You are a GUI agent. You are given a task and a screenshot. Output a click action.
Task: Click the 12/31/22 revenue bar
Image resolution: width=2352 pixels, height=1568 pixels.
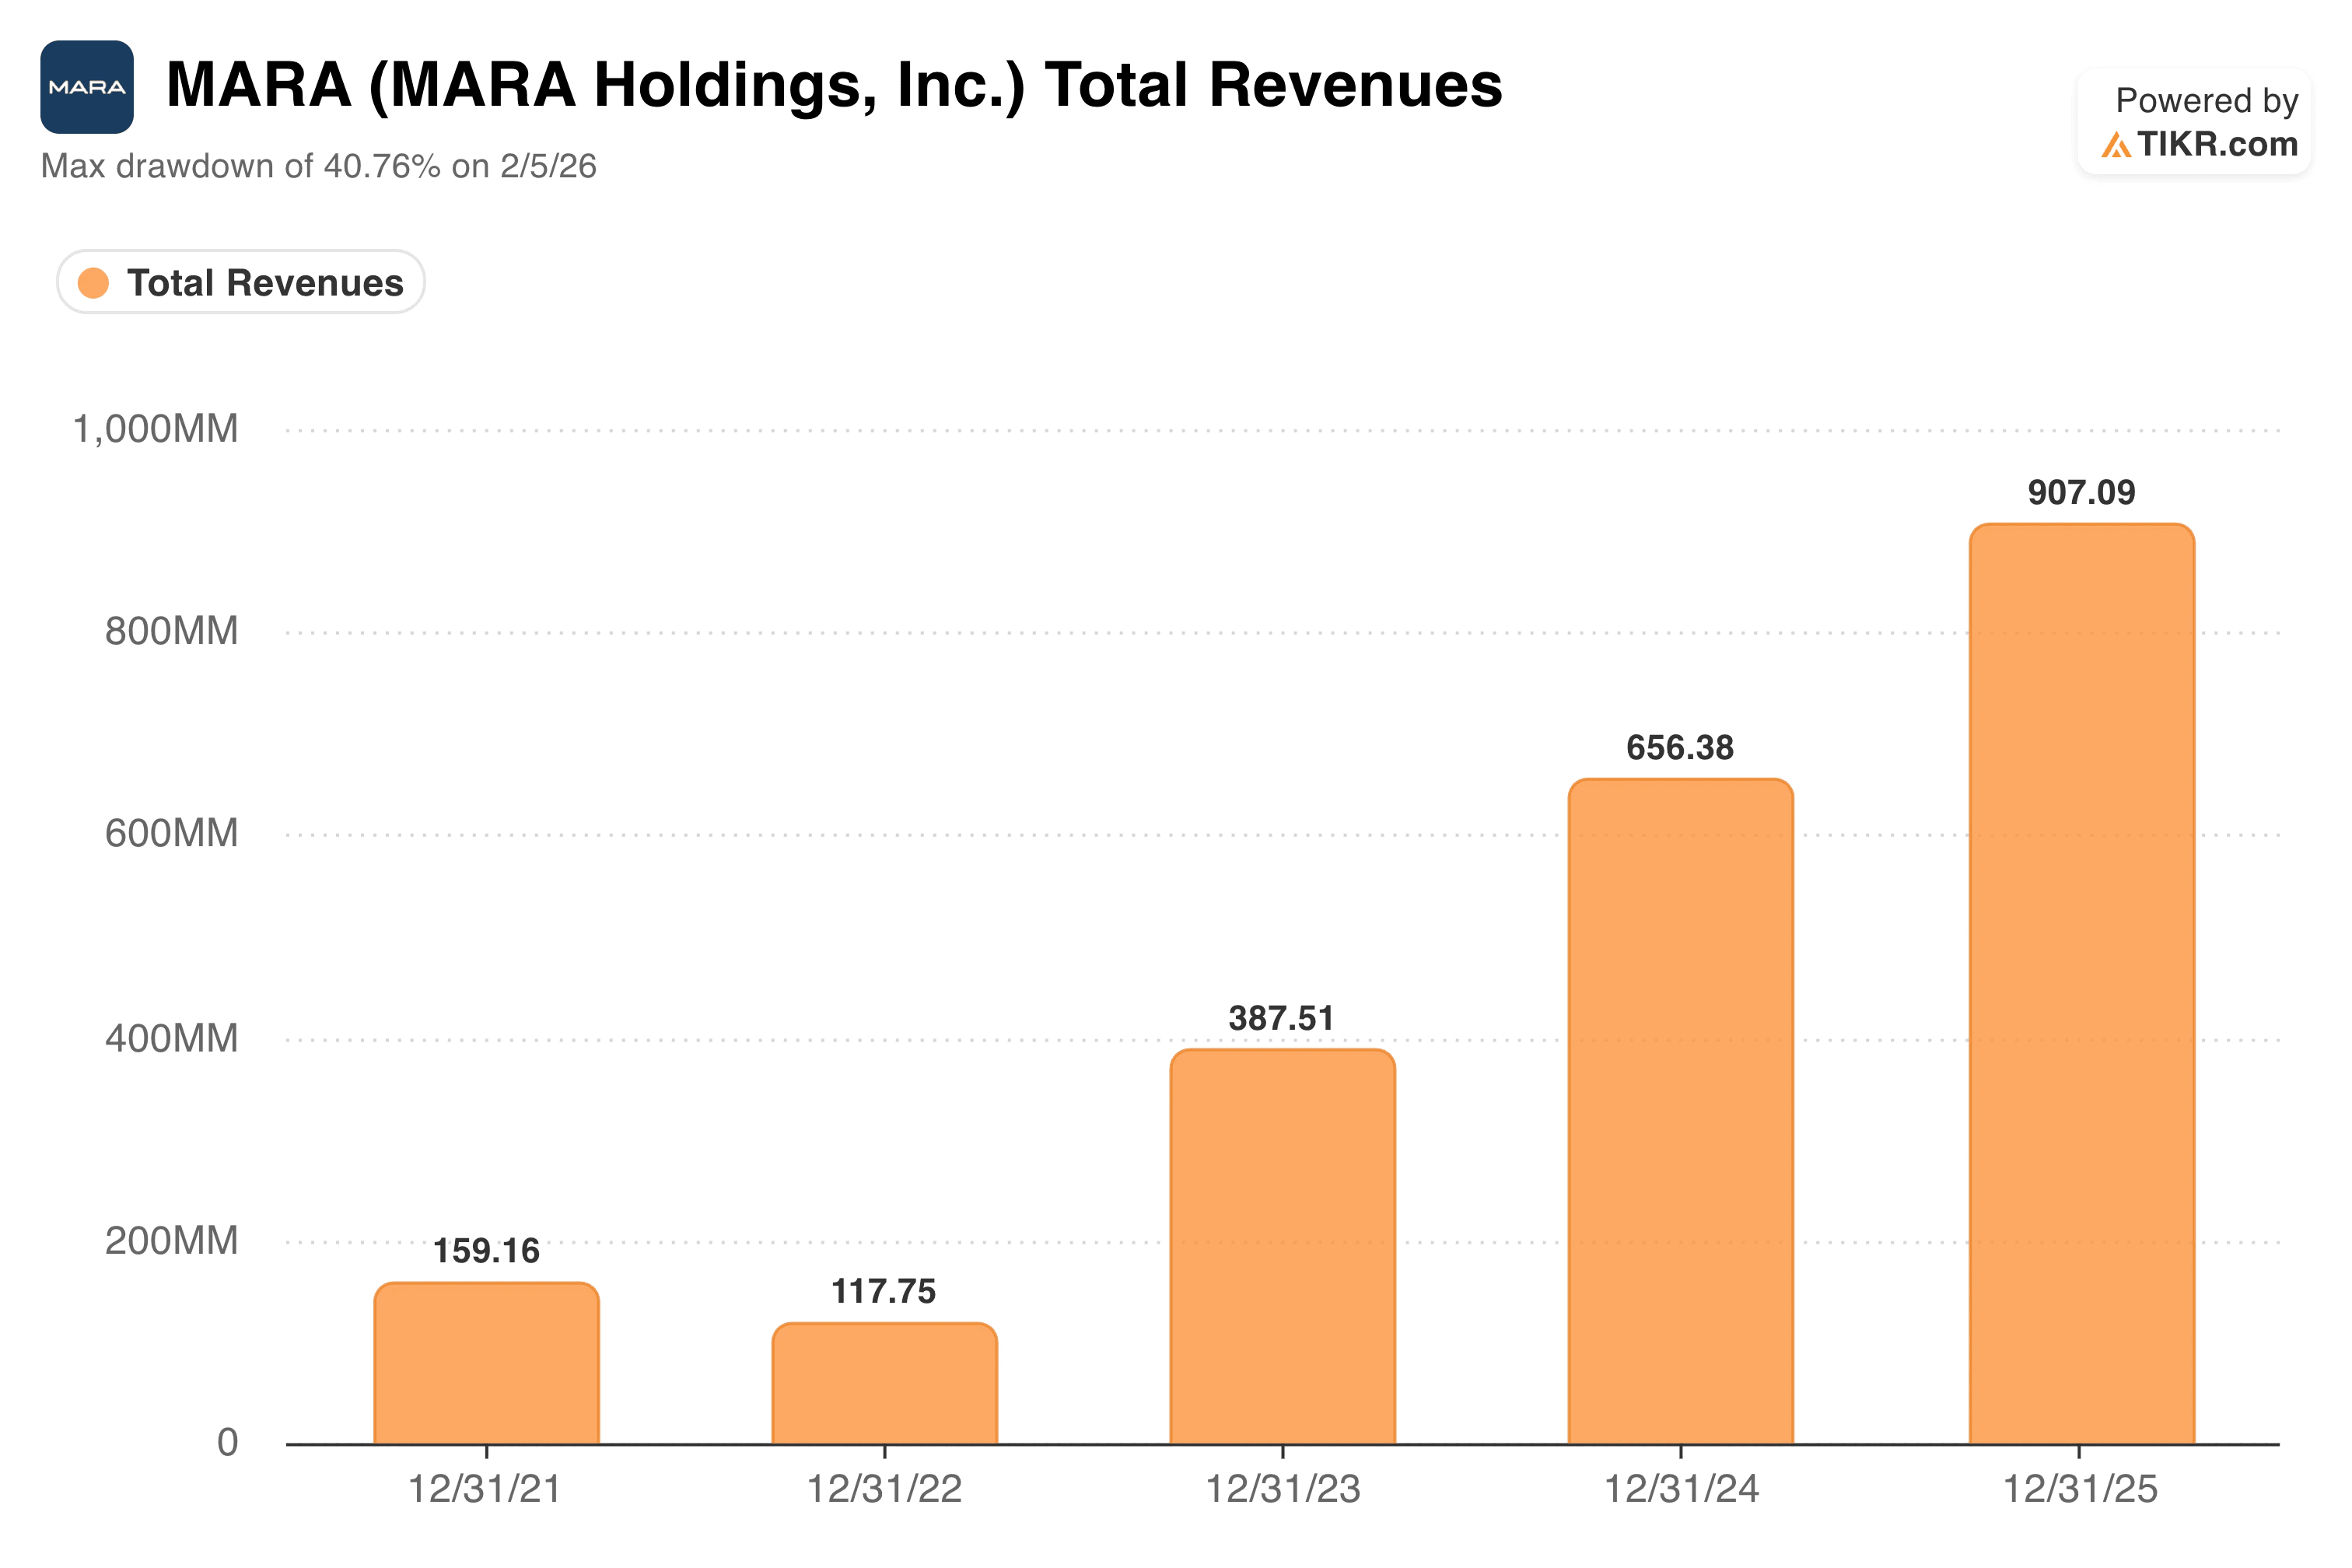(885, 1384)
